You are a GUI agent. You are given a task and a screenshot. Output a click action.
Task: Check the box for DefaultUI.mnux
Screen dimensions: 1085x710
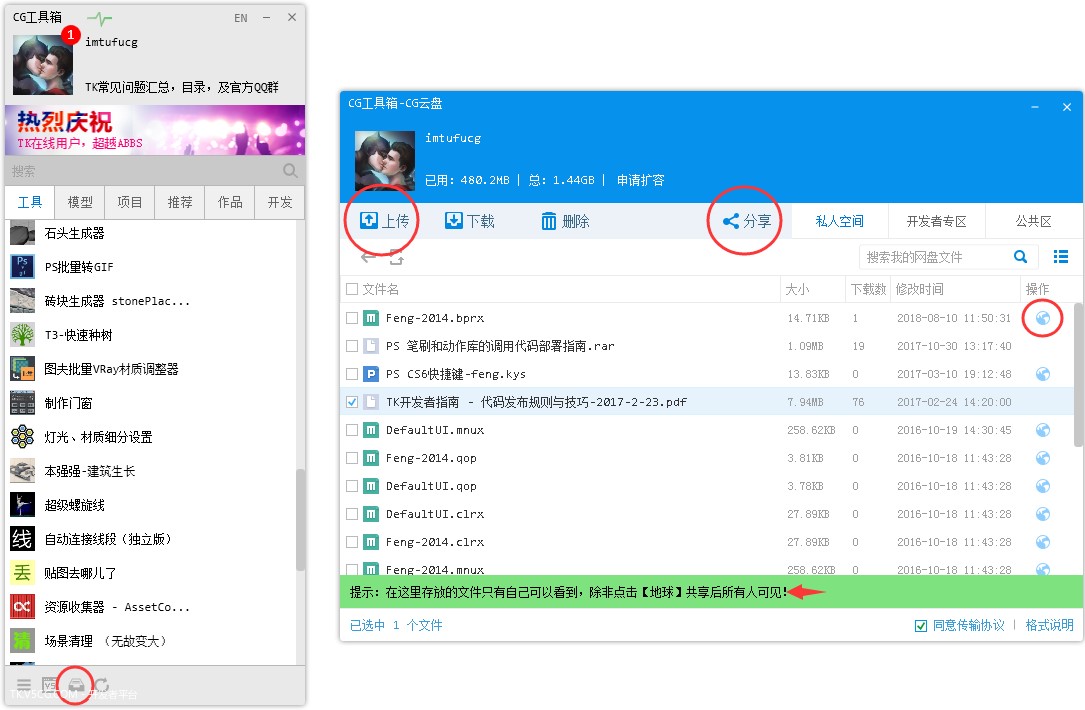[x=352, y=430]
